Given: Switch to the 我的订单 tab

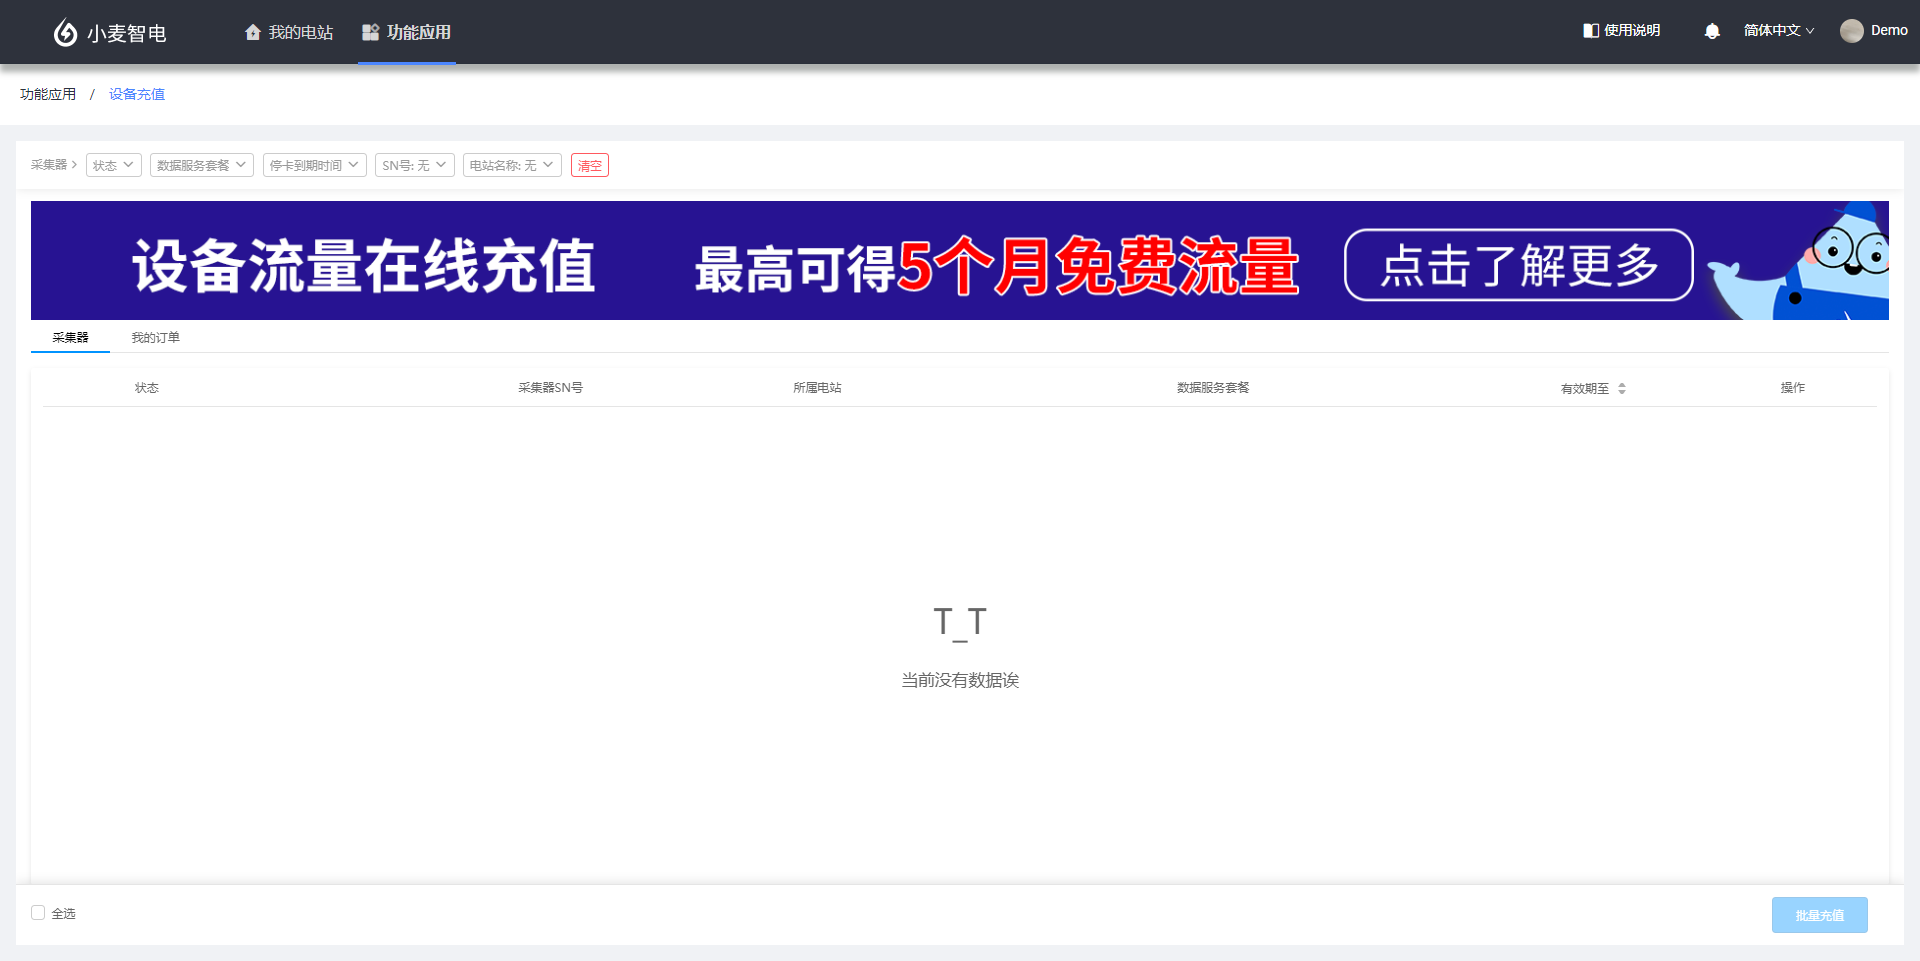Looking at the screenshot, I should (x=155, y=338).
